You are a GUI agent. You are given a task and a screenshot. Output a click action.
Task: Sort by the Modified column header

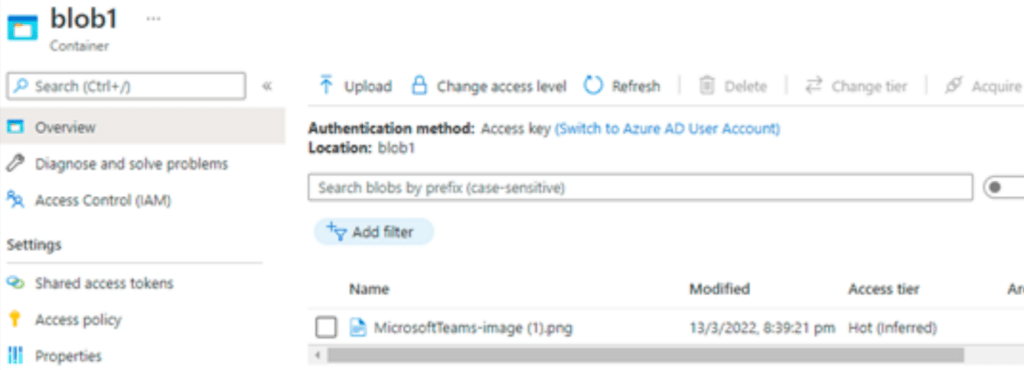tap(719, 288)
